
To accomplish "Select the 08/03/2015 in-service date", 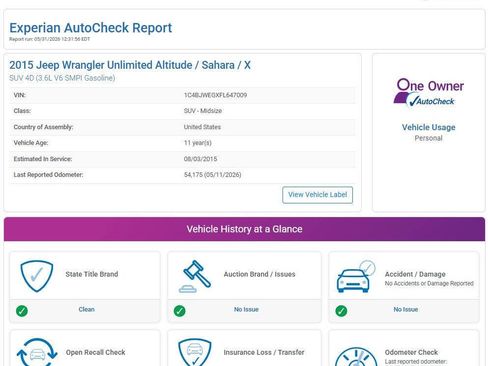I will pyautogui.click(x=200, y=159).
